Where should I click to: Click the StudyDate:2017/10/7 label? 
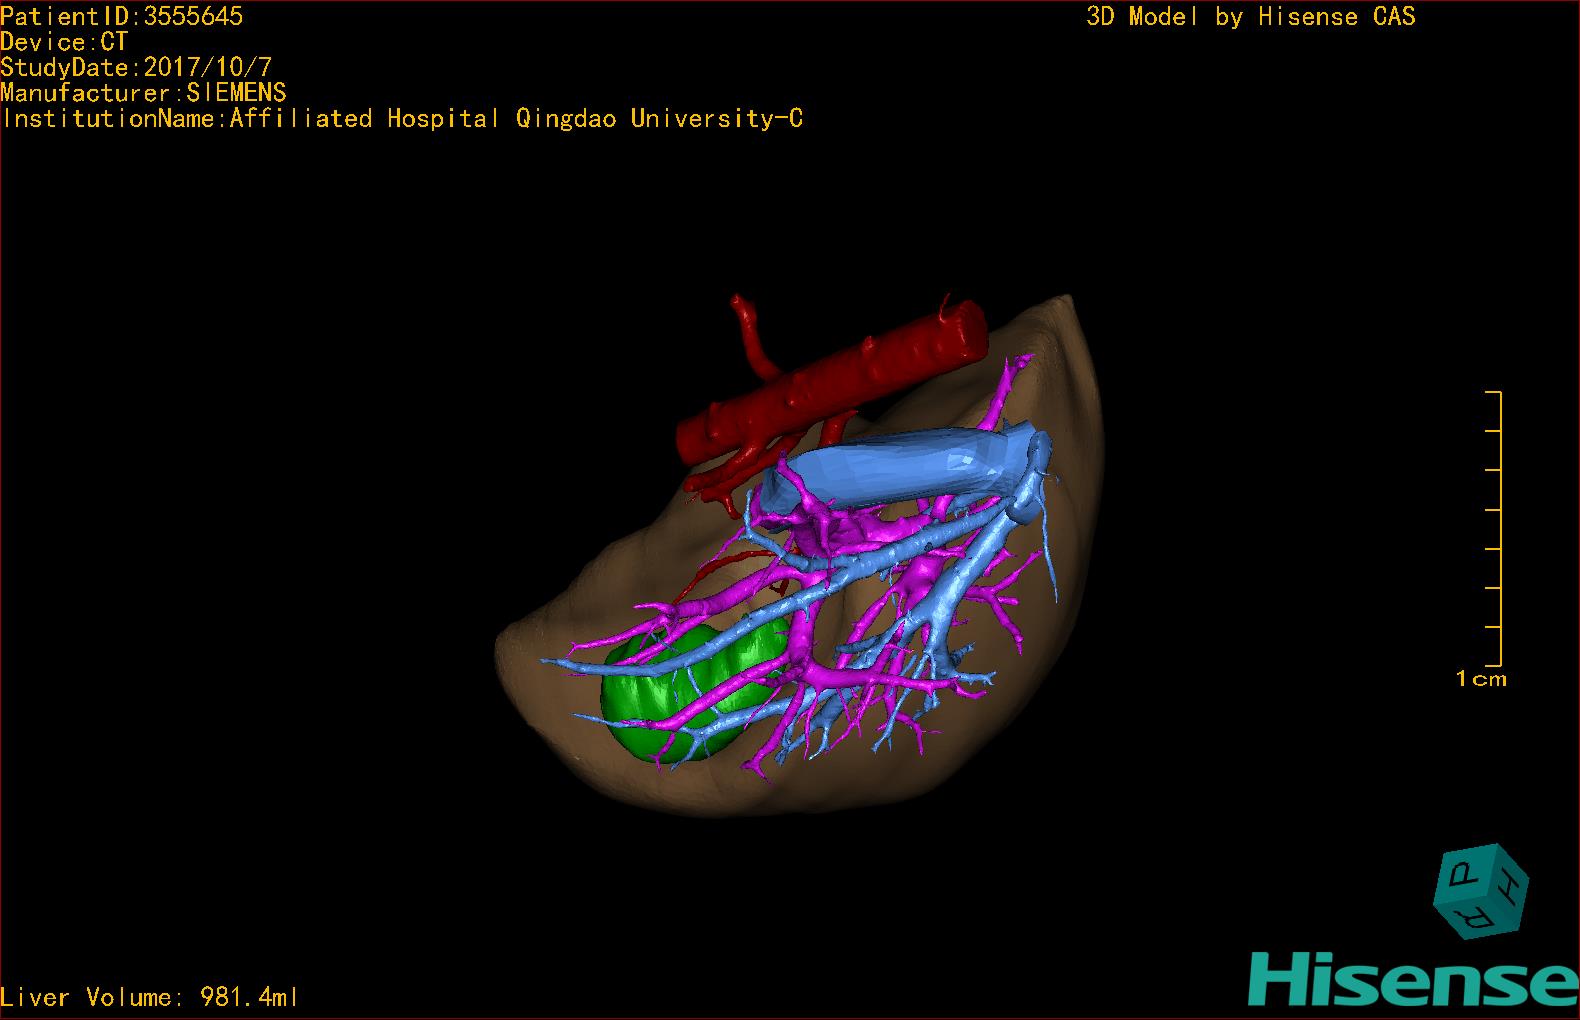pyautogui.click(x=136, y=68)
